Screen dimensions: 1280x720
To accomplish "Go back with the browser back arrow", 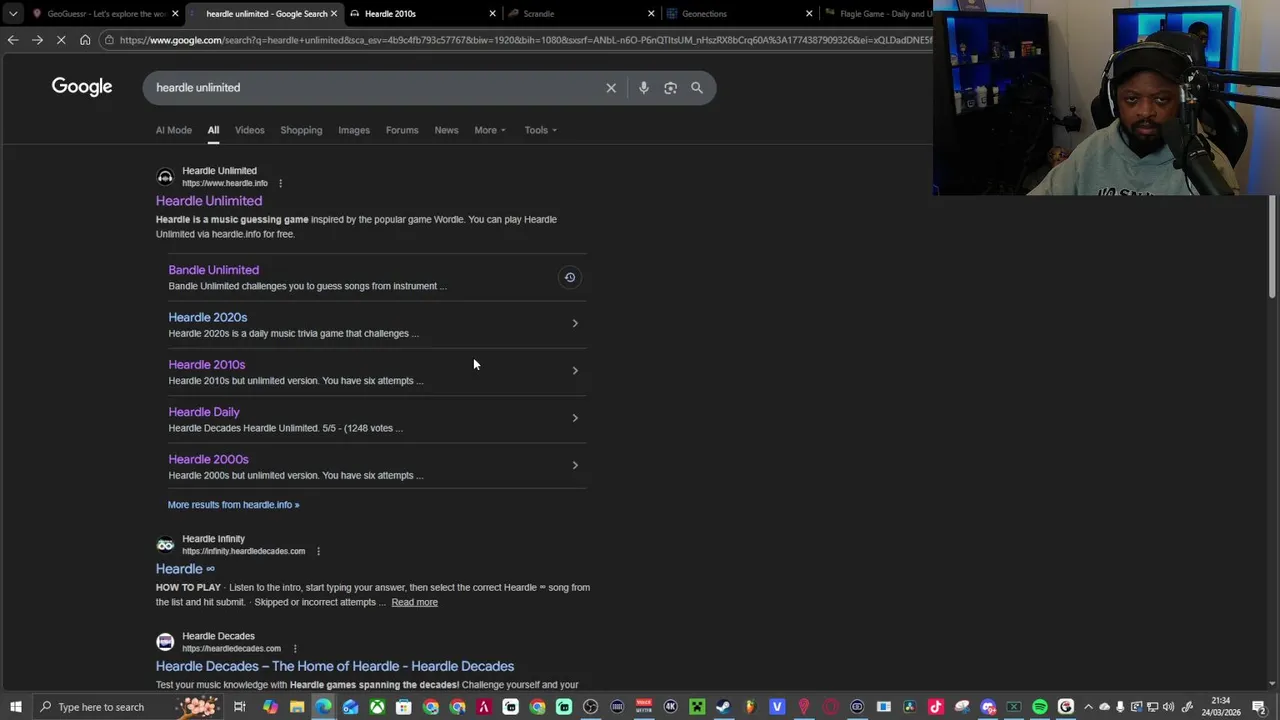I will [12, 40].
